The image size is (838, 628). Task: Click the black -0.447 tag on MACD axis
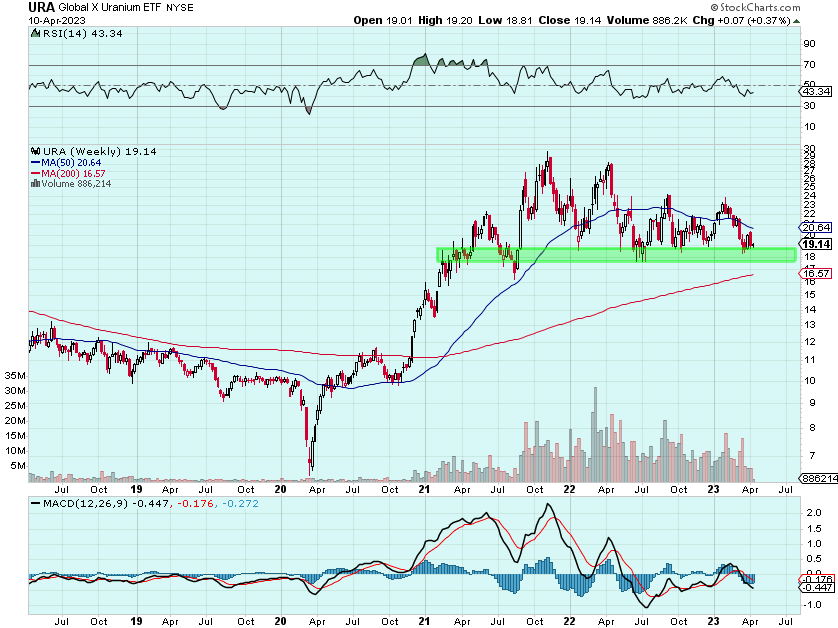tap(817, 588)
